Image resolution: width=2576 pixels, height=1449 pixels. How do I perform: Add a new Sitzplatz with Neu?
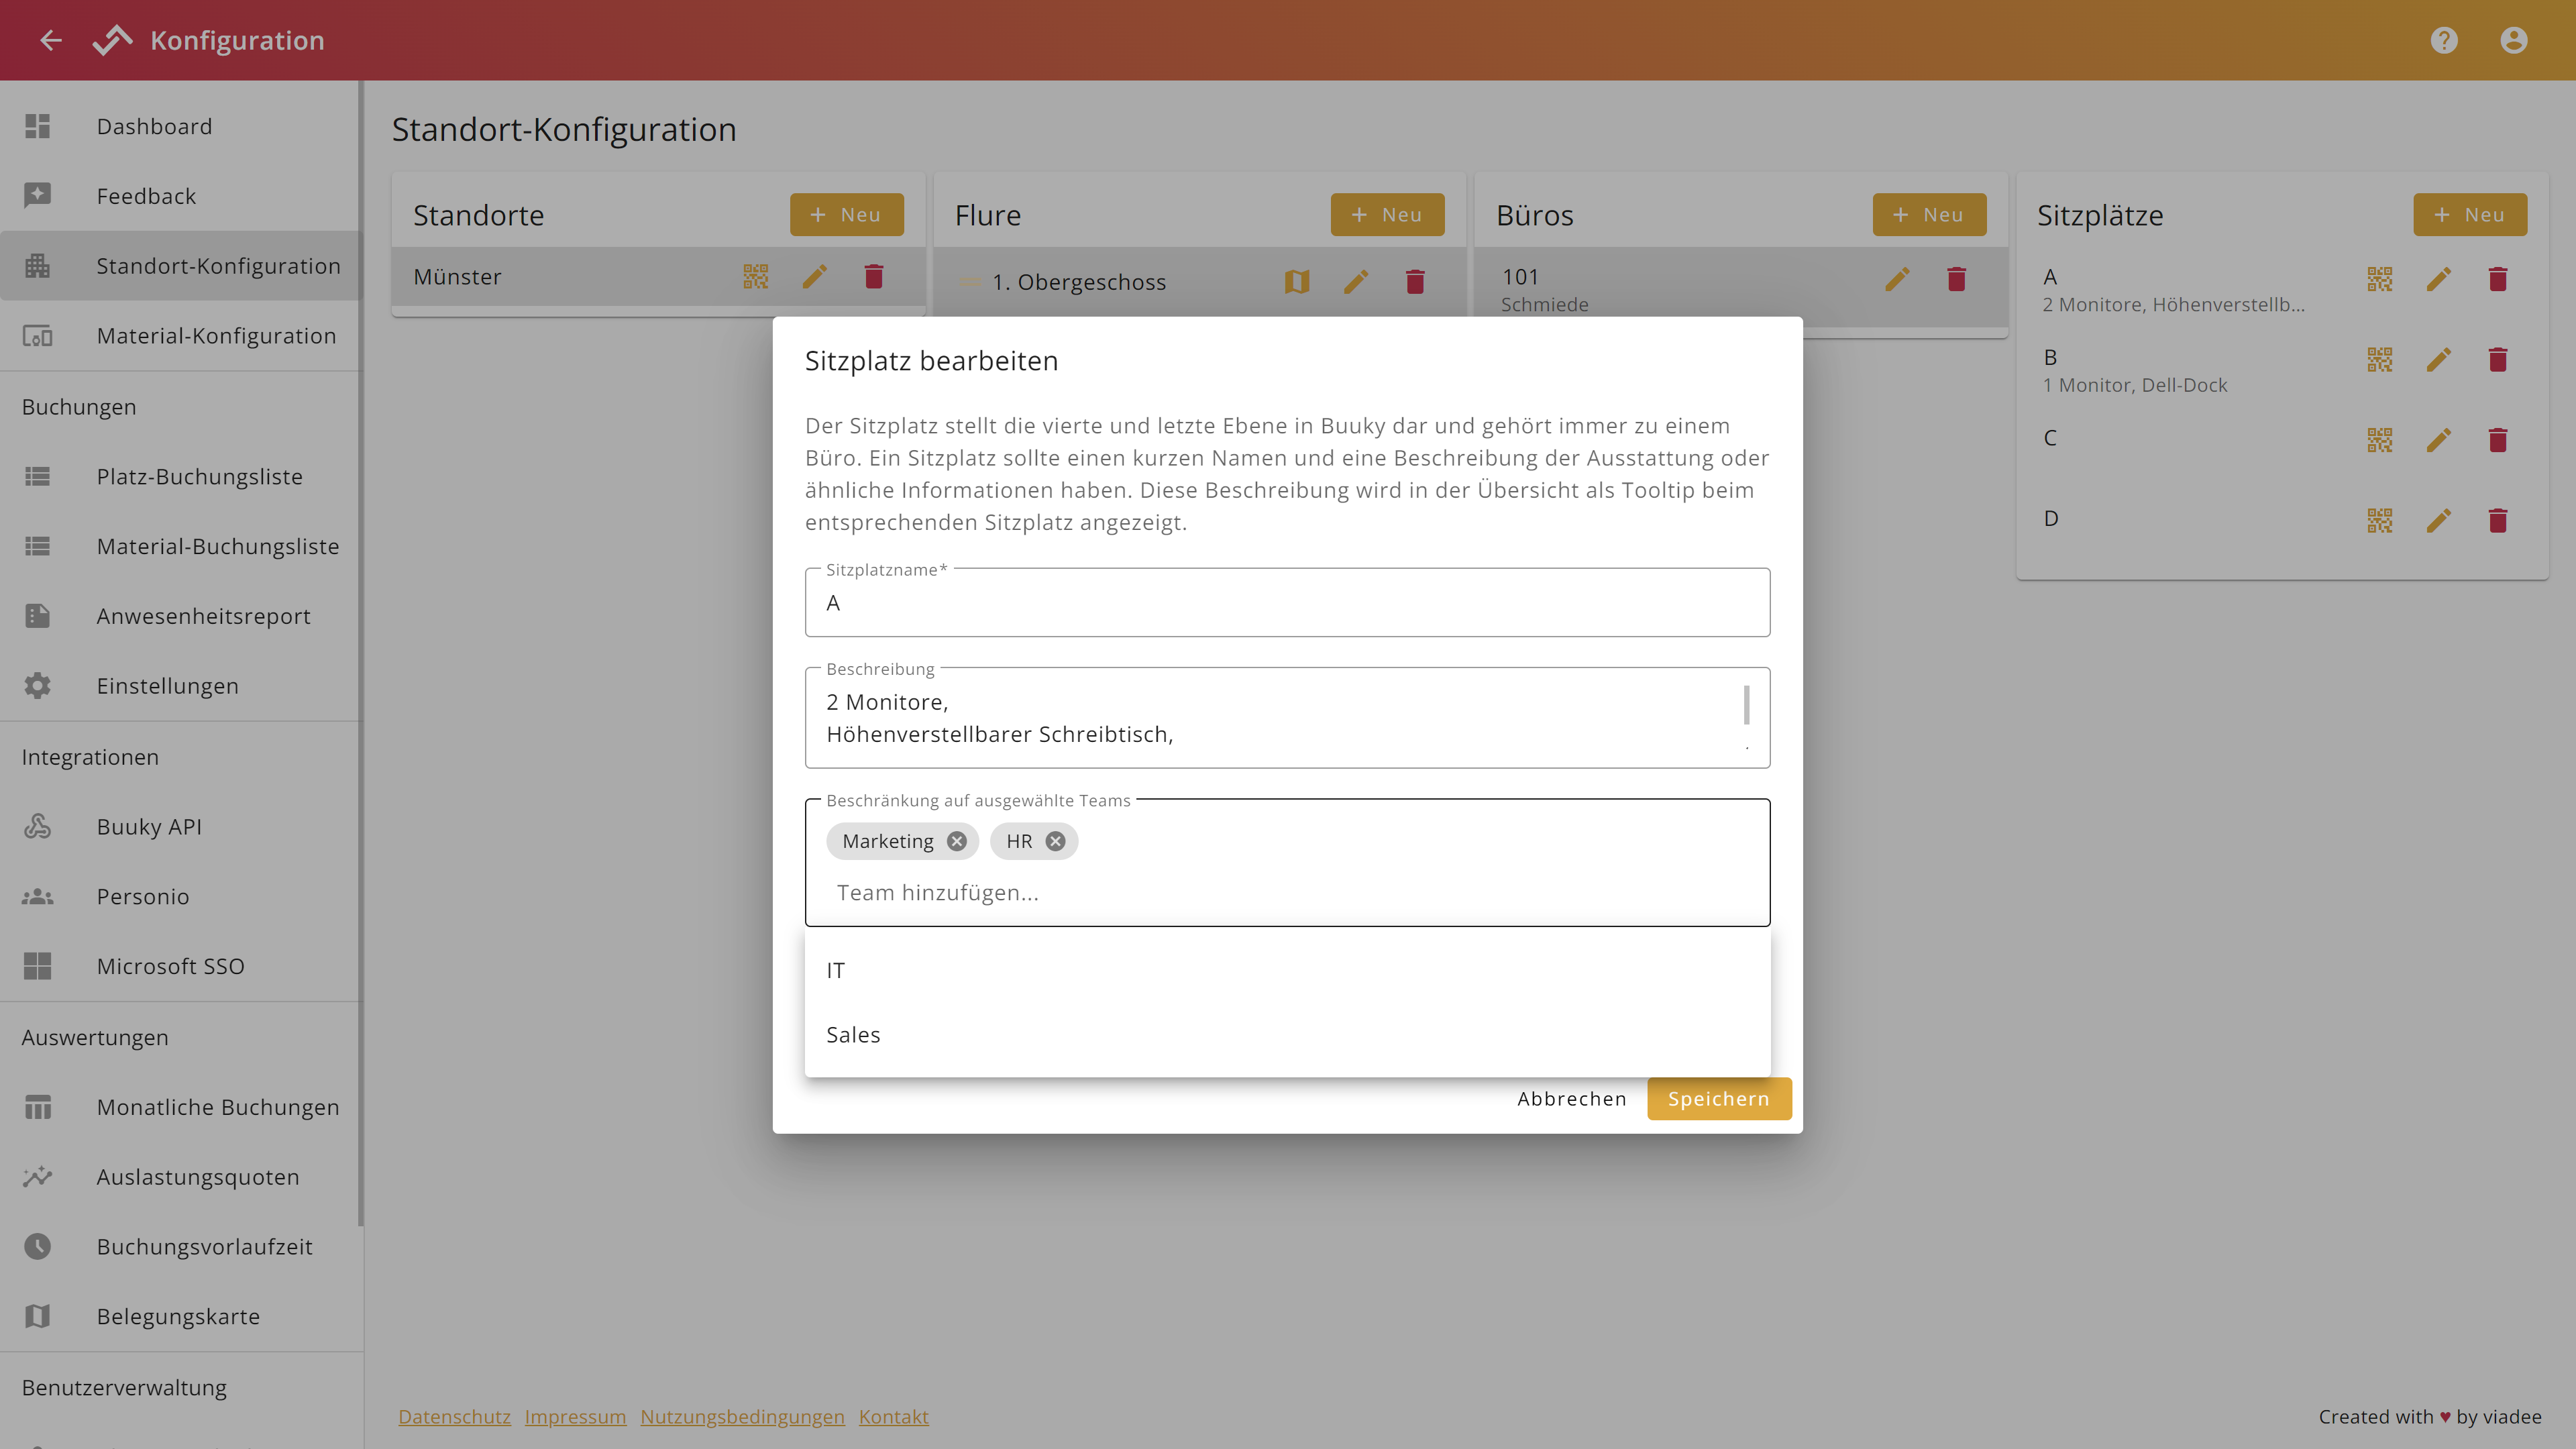(x=2470, y=215)
